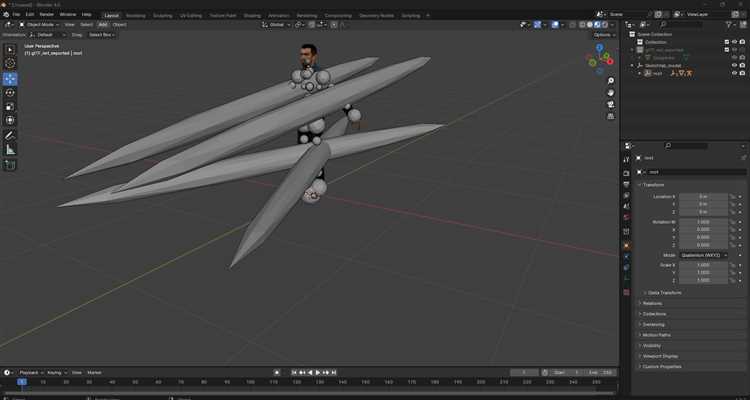The width and height of the screenshot is (750, 400).
Task: Toggle Collection exclude checkbox in outliner
Action: click(x=727, y=42)
